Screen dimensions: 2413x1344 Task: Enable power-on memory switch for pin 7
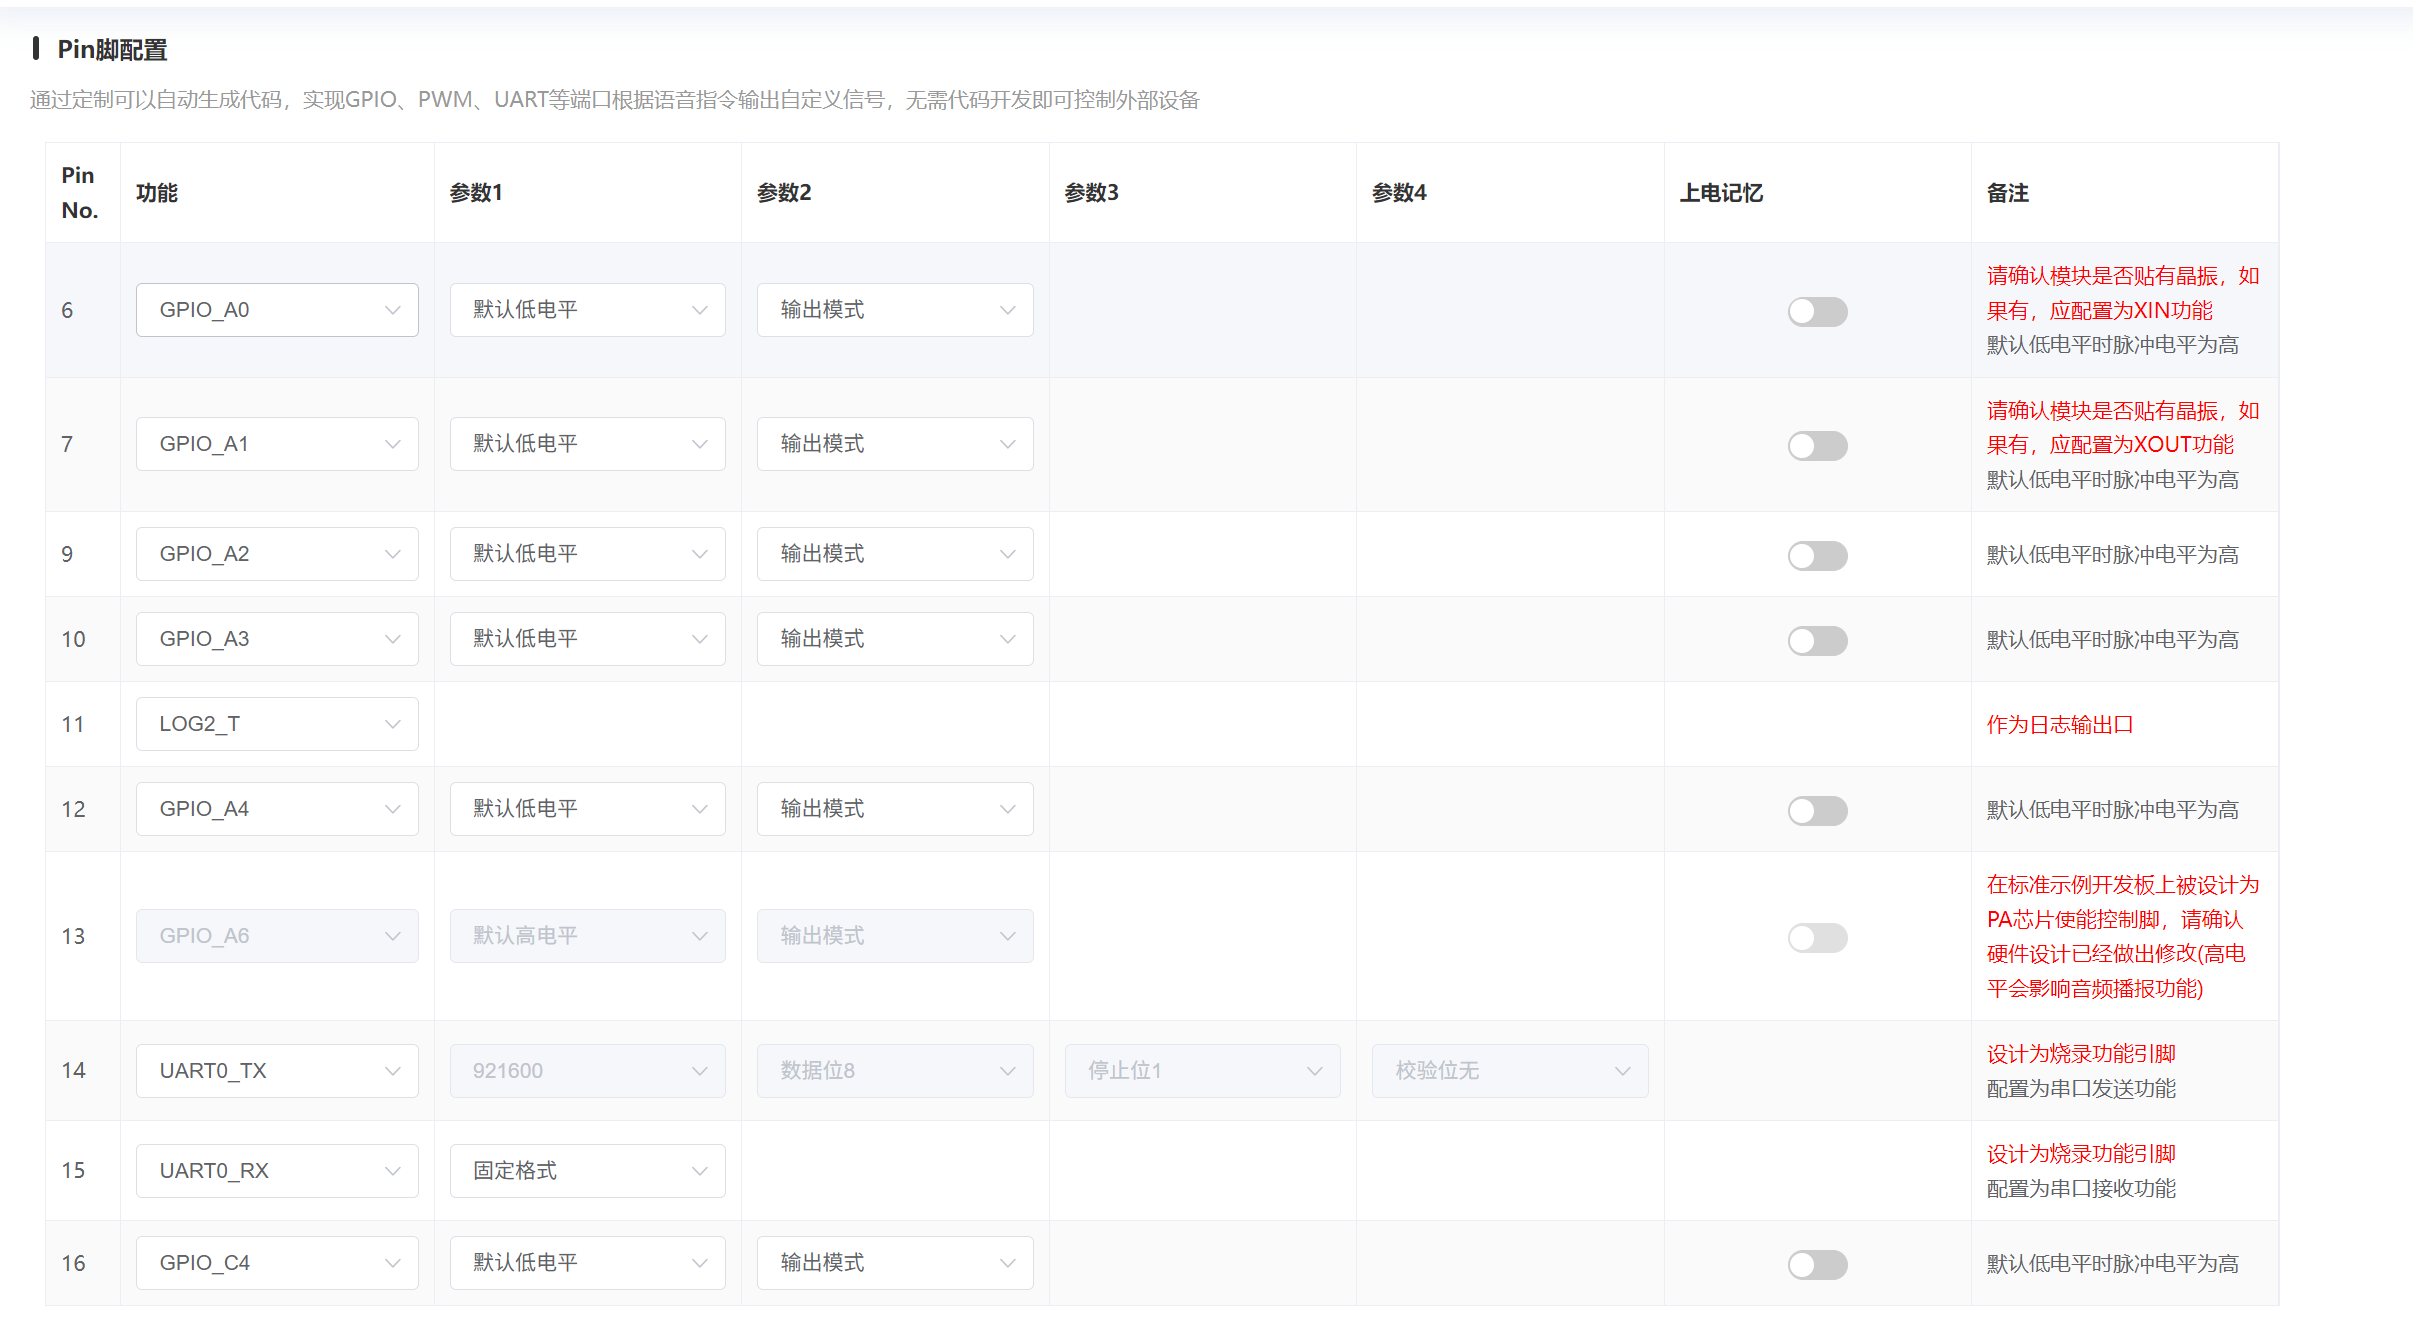coord(1817,446)
